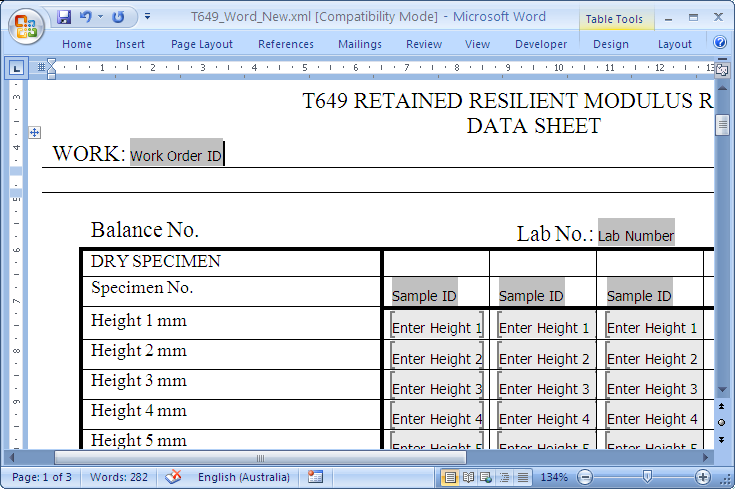Click the spelling proofing status icon
Viewport: 735px width, 489px height.
pyautogui.click(x=173, y=477)
